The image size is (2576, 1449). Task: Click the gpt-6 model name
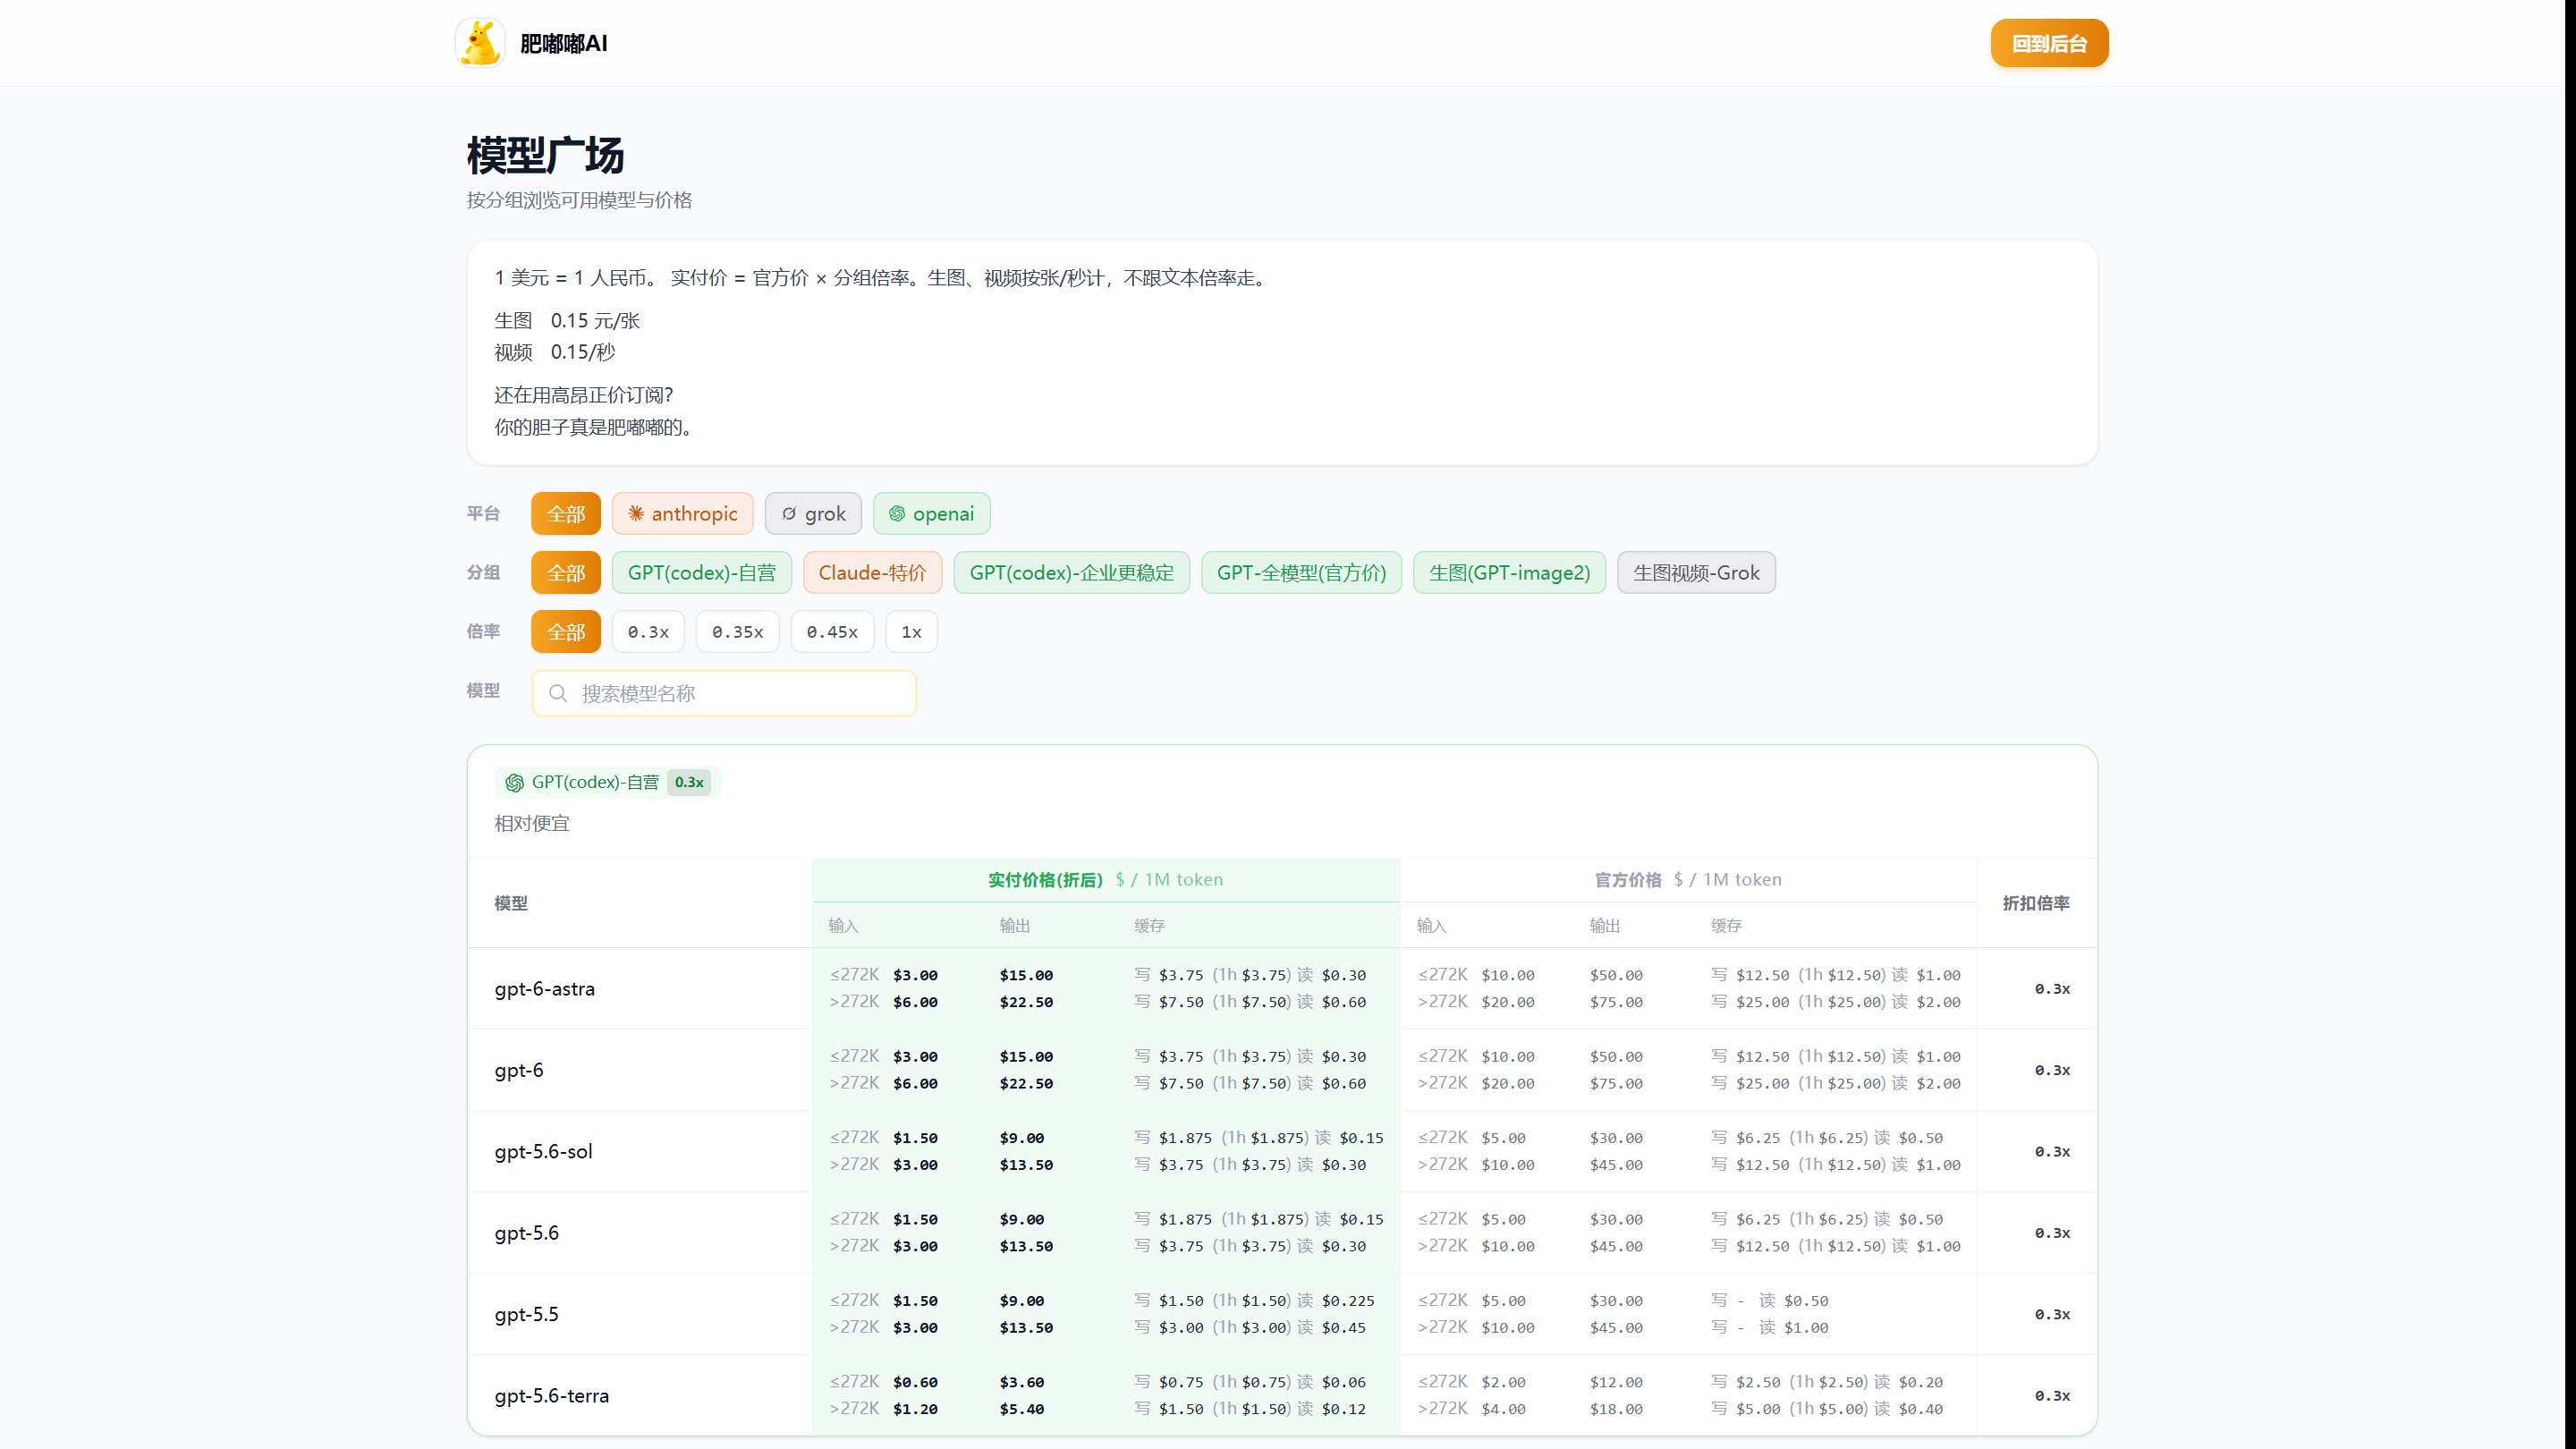pyautogui.click(x=519, y=1070)
